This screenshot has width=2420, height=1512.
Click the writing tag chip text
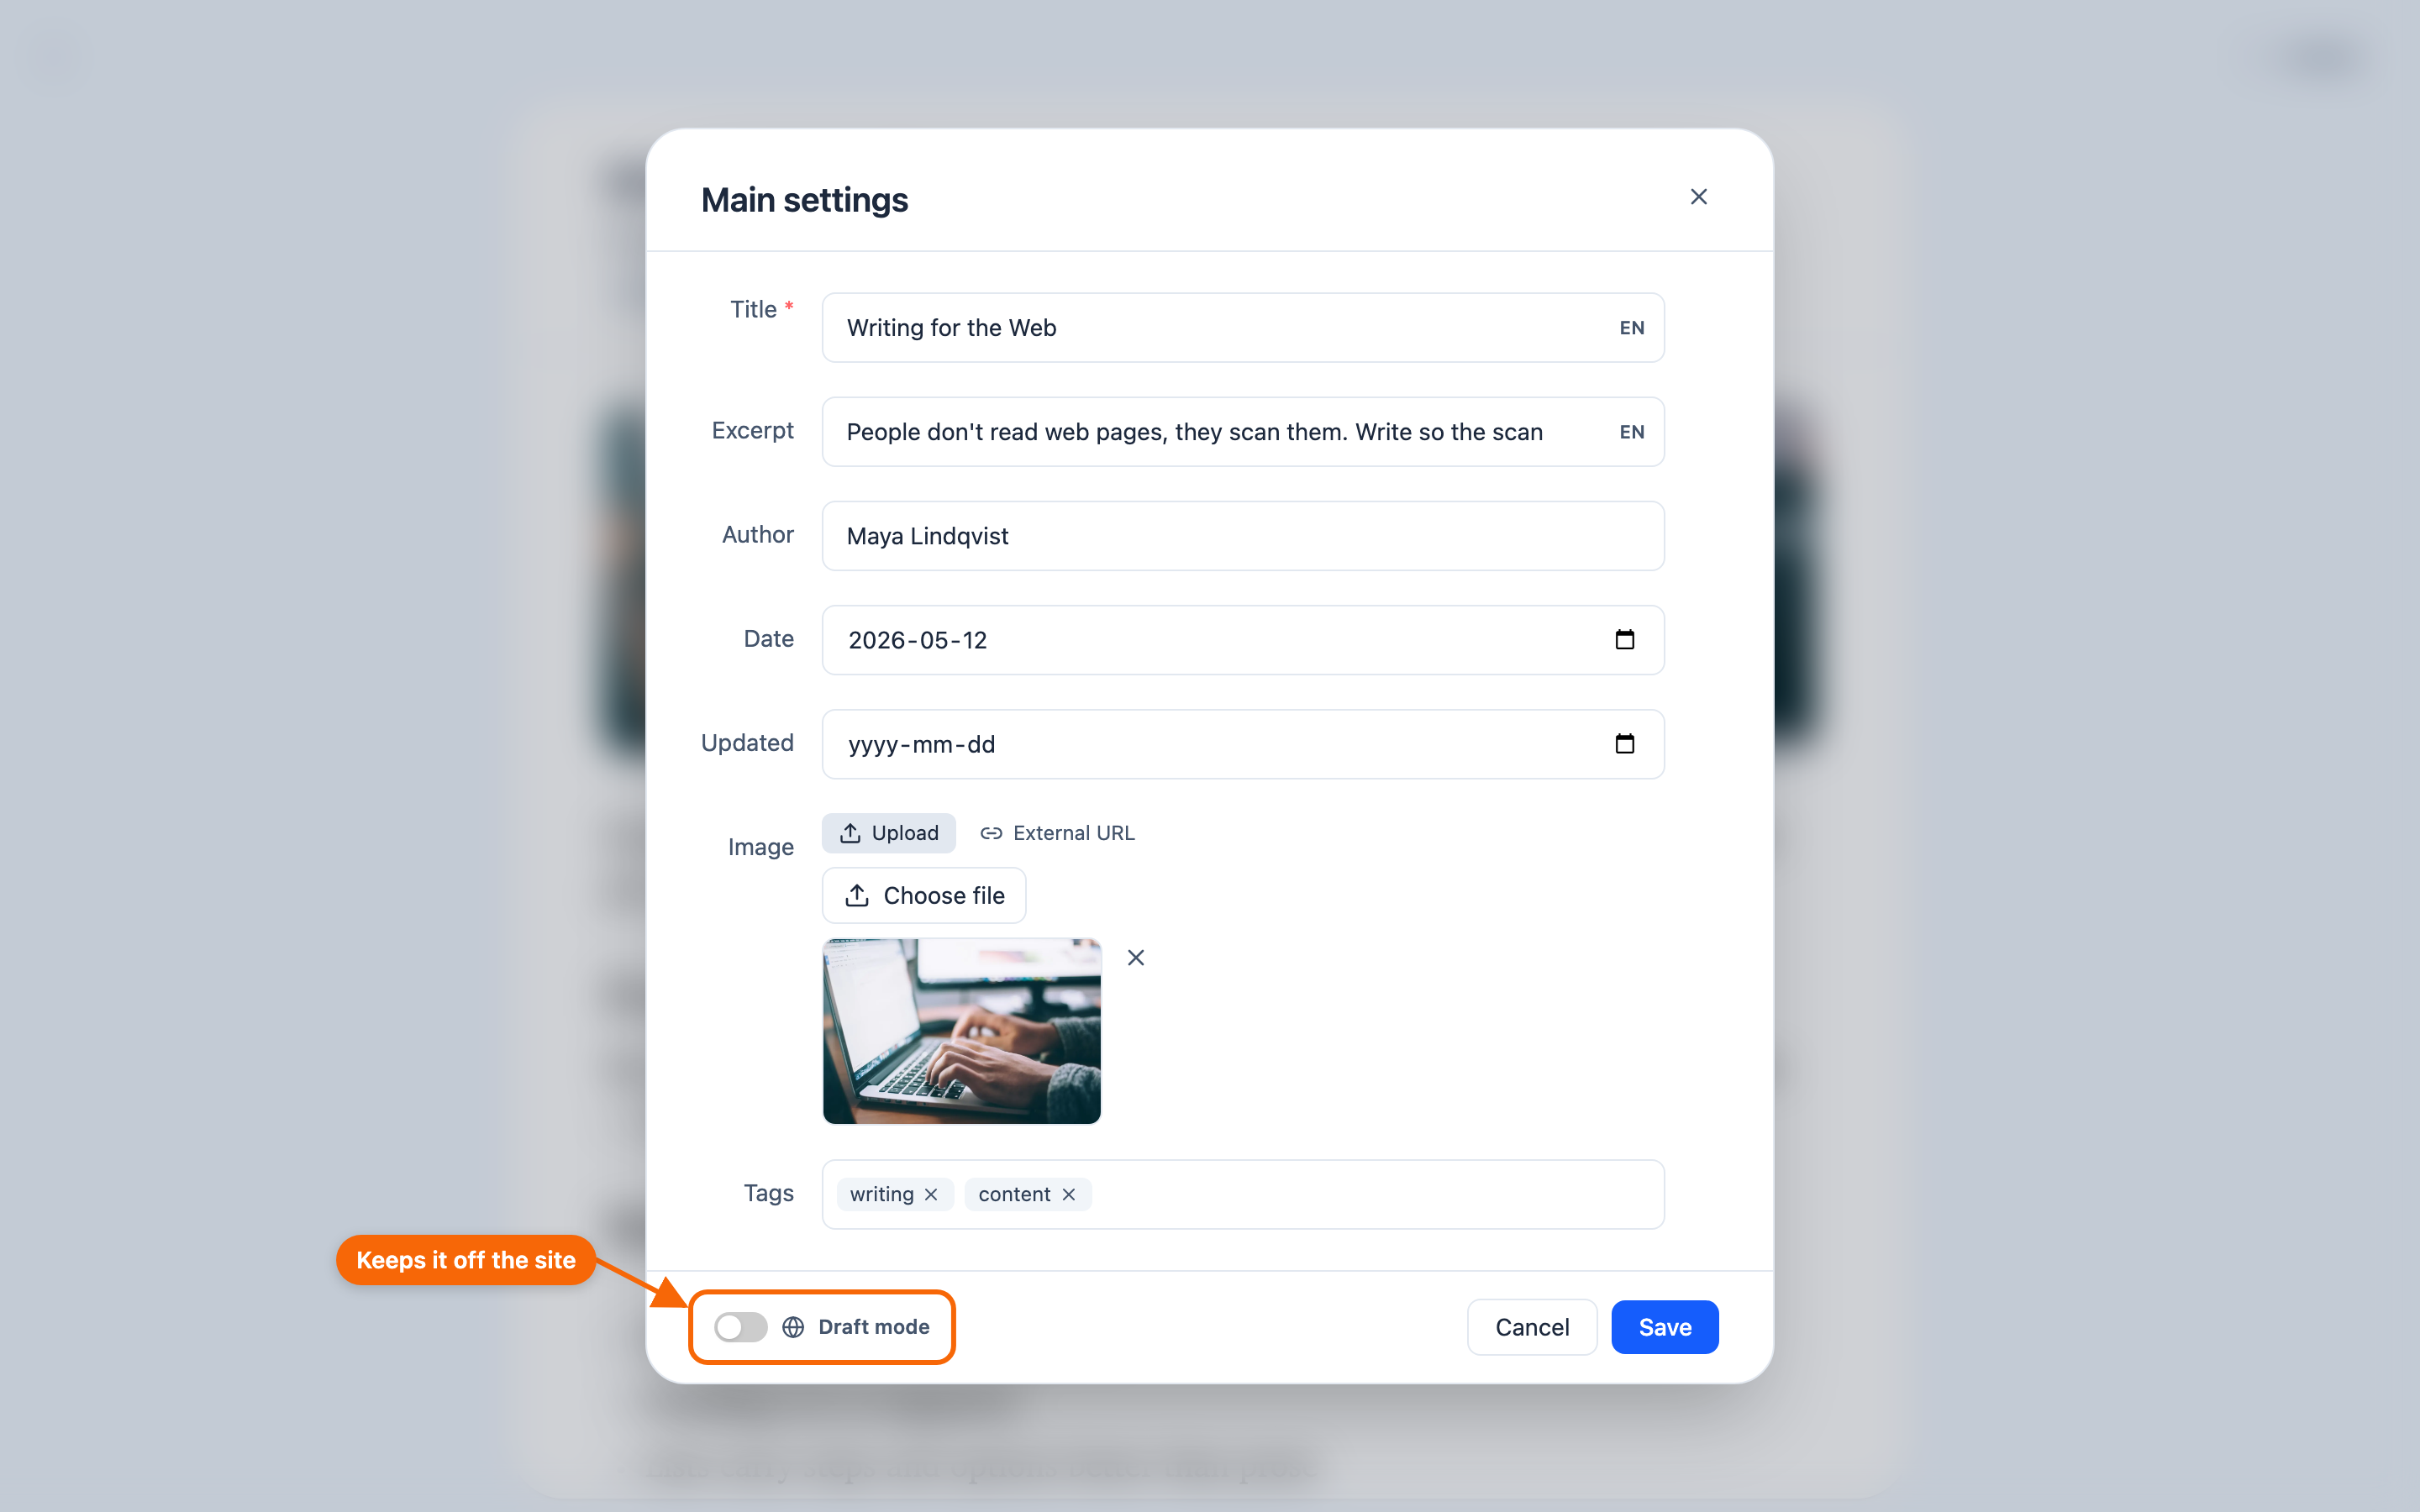[881, 1194]
